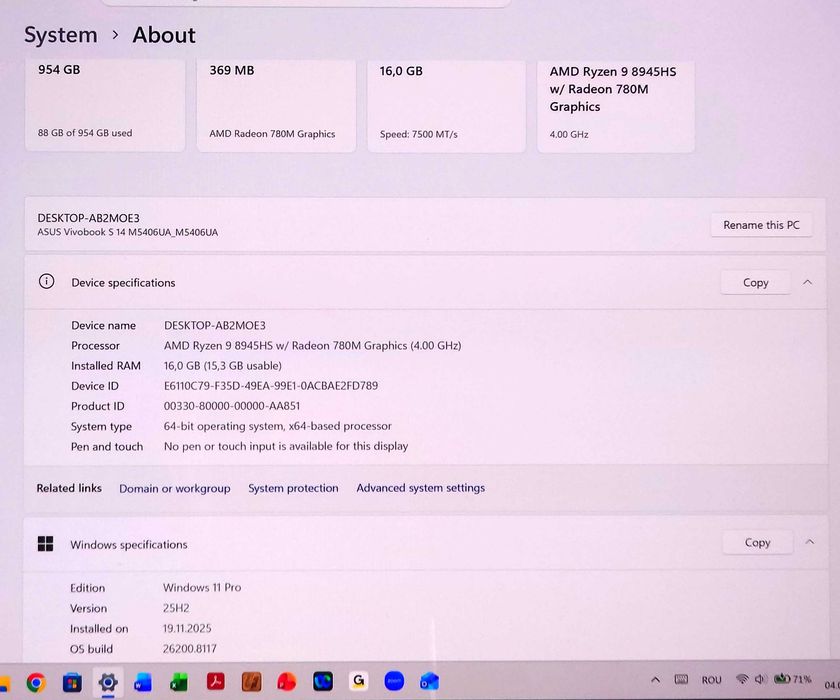Collapse the Device specifications section
This screenshot has height=700, width=840.
[x=807, y=282]
